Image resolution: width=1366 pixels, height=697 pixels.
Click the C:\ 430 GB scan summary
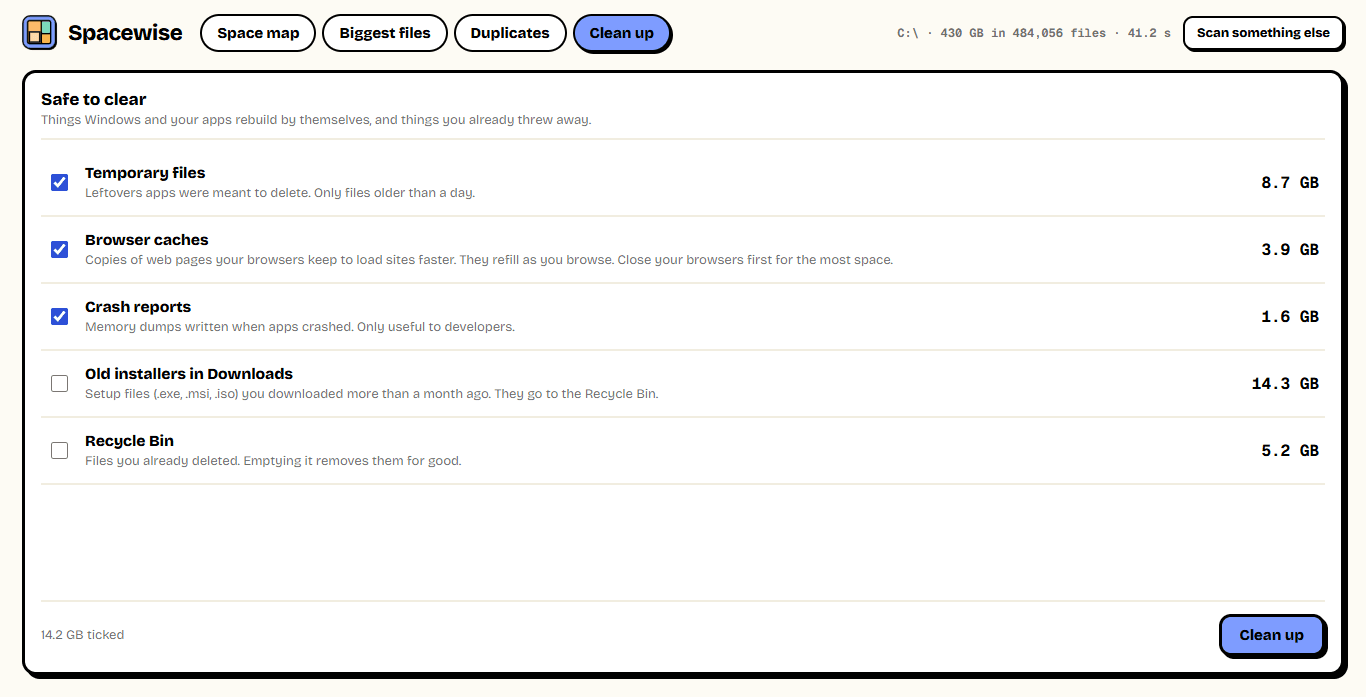(1034, 33)
